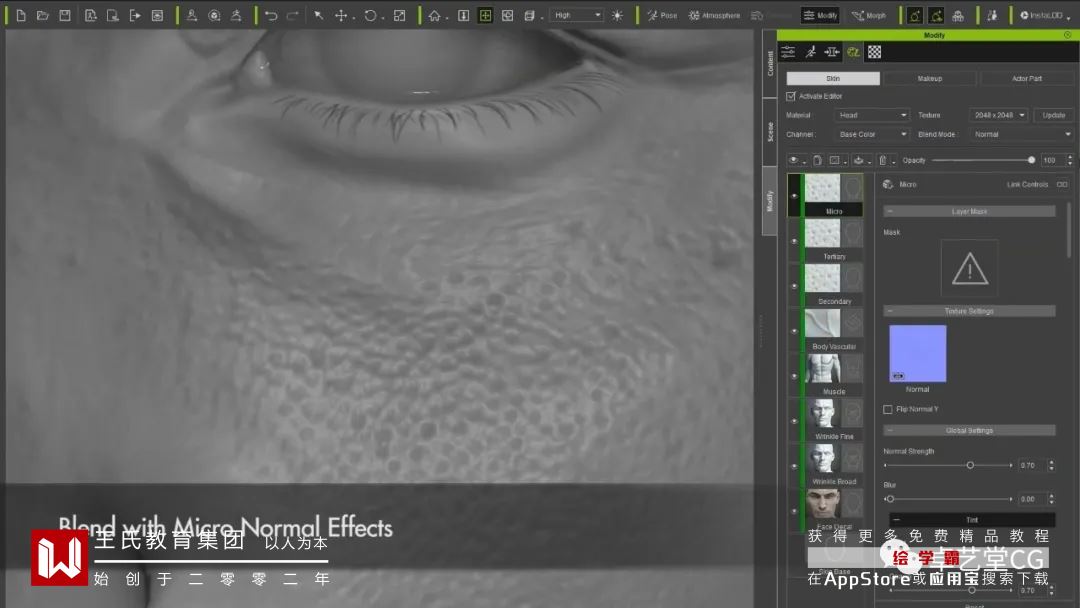Click the blue Normal texture swatch
The image size is (1080, 608).
pos(917,353)
